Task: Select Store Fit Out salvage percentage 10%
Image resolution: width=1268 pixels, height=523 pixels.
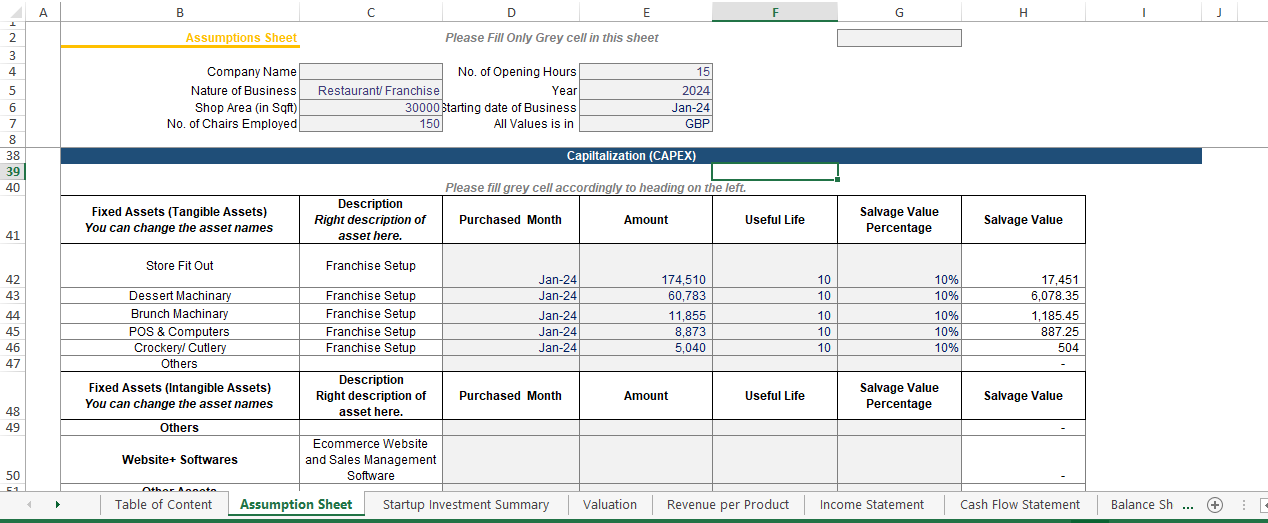Action: tap(899, 266)
